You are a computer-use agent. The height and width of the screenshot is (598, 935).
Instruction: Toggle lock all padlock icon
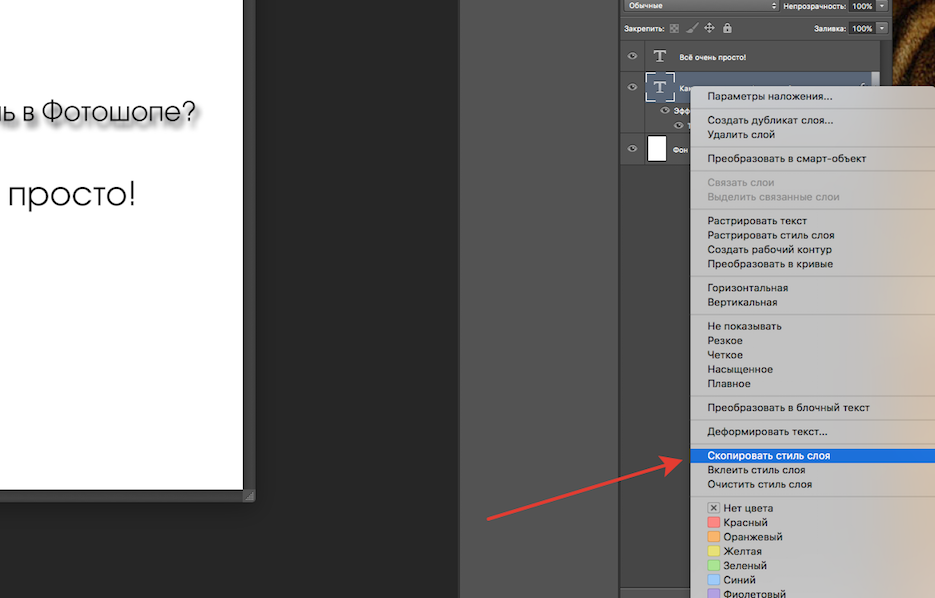727,28
